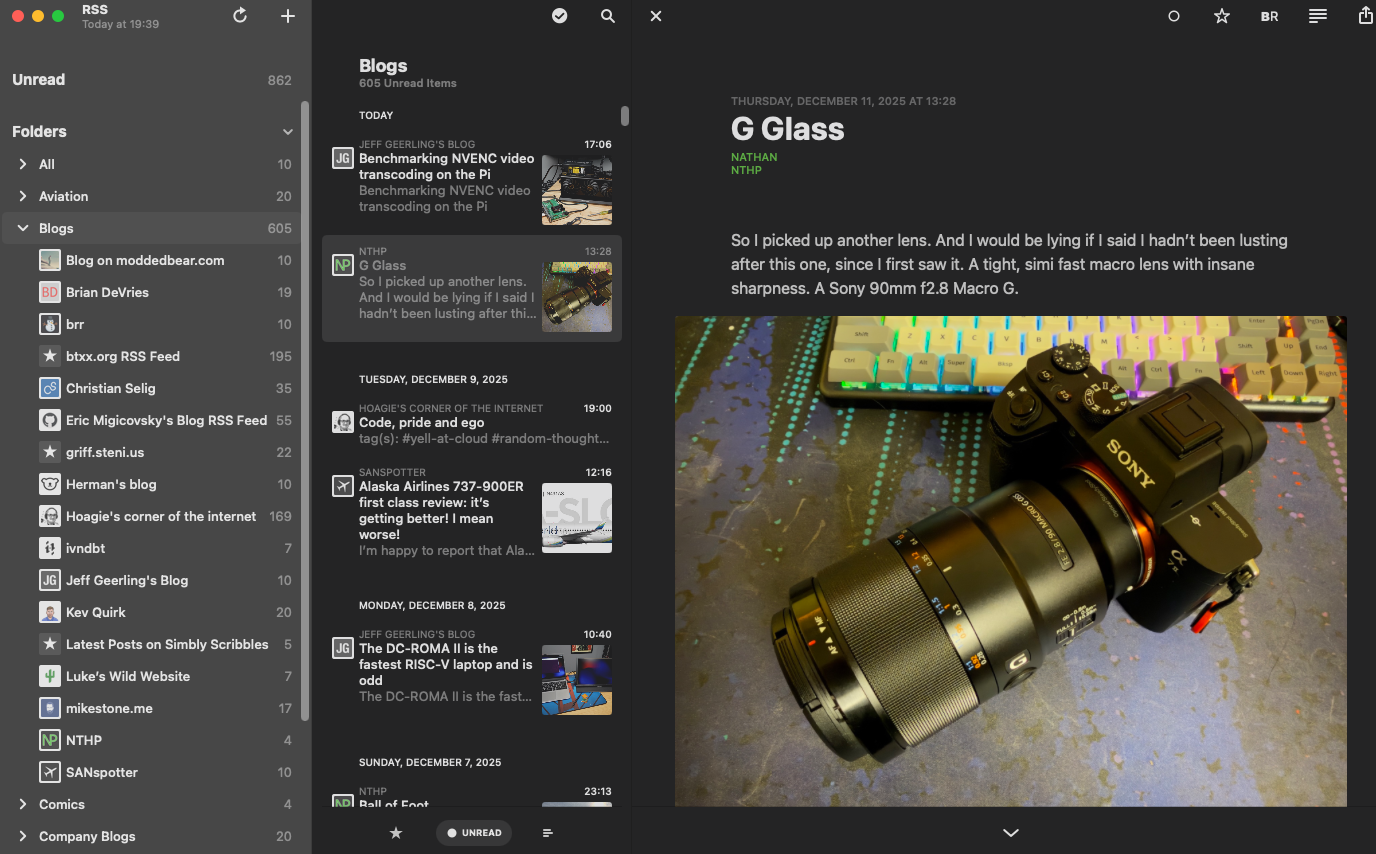Open the Alaska Airlines 737-900ER article thumbnail
The width and height of the screenshot is (1376, 854).
tap(576, 518)
